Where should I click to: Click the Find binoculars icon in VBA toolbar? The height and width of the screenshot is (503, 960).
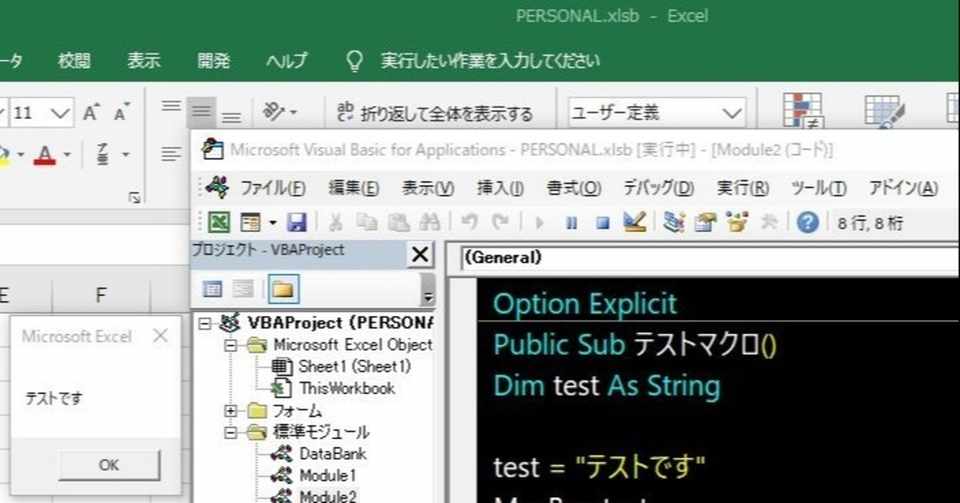(430, 222)
